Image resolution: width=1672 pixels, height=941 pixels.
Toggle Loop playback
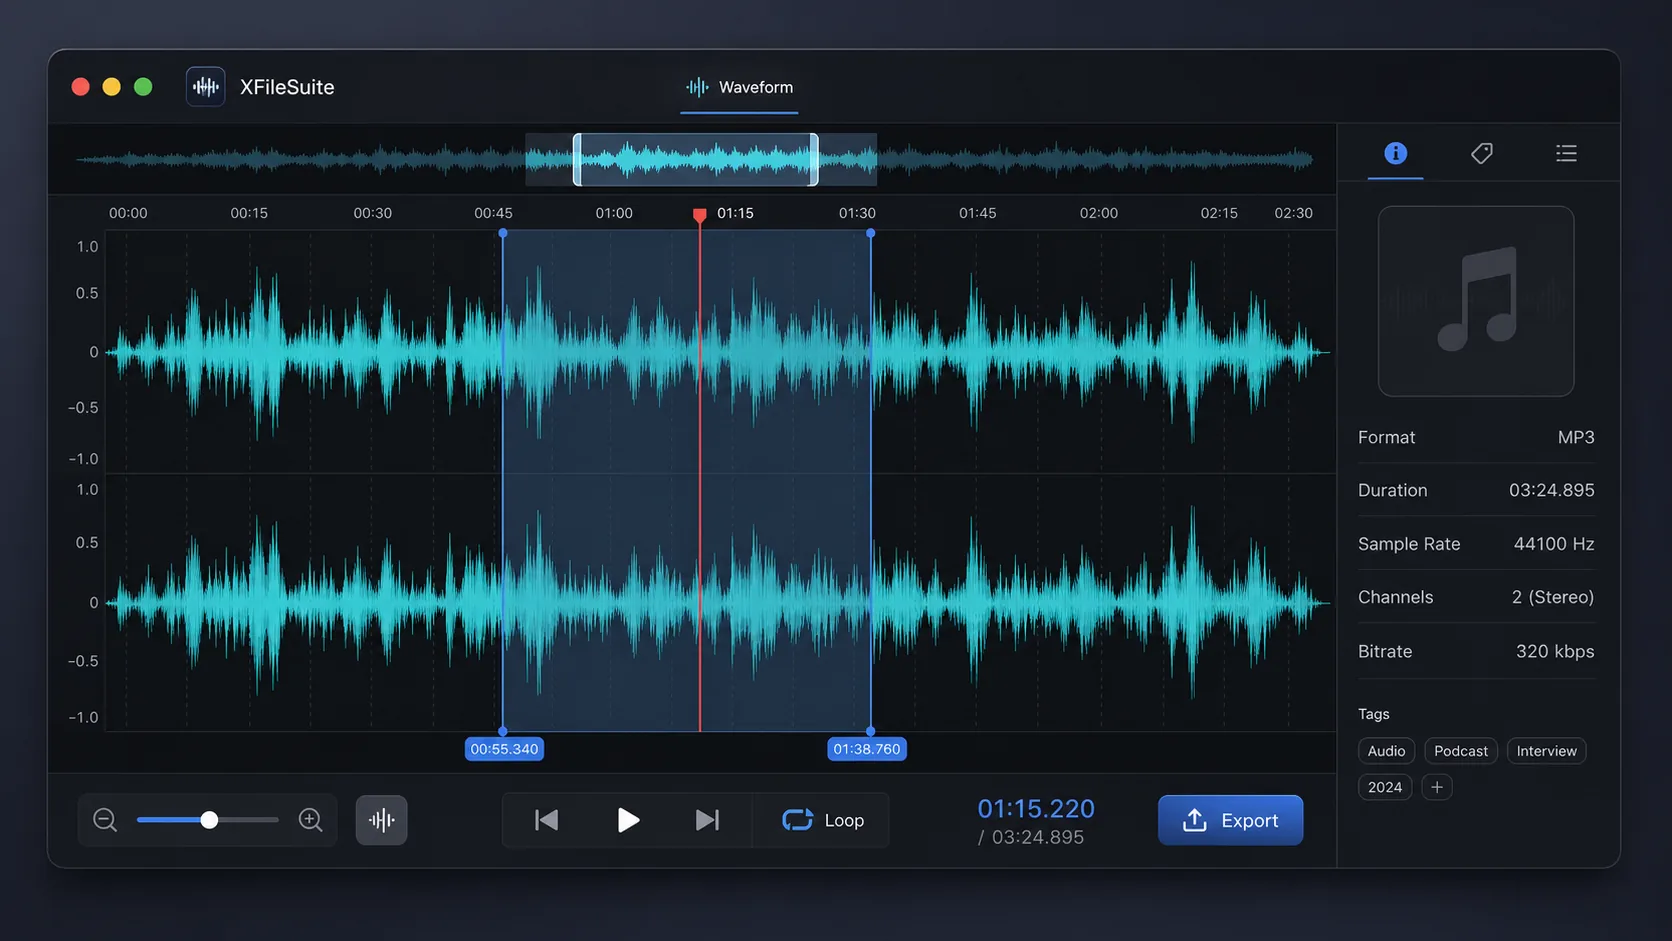click(822, 820)
